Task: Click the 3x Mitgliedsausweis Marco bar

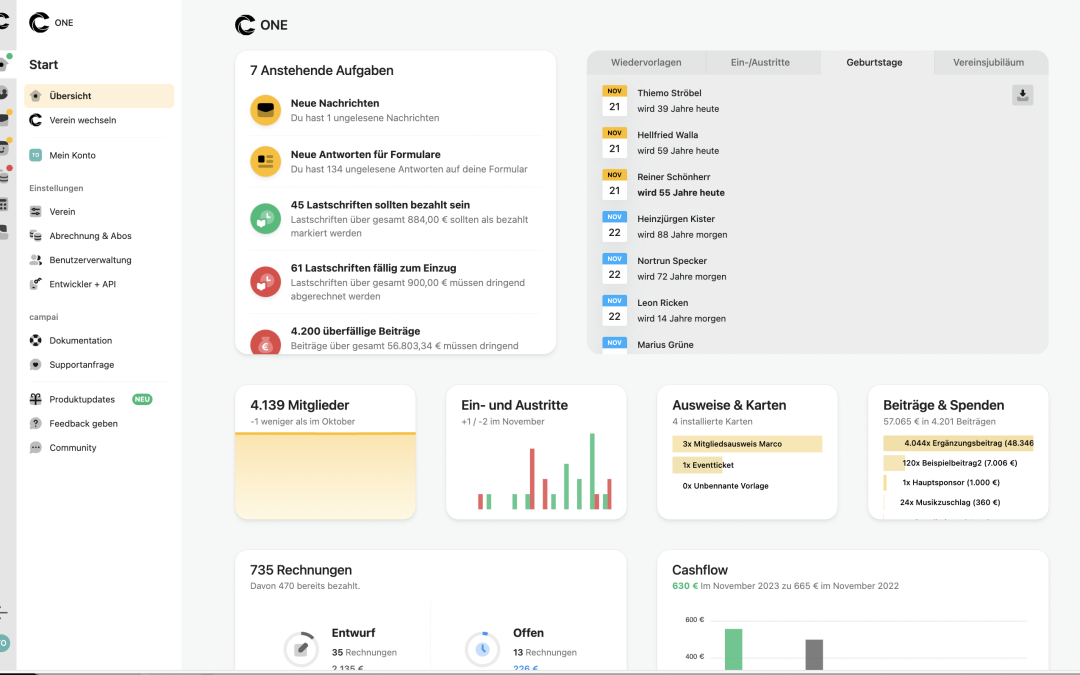Action: click(x=747, y=444)
